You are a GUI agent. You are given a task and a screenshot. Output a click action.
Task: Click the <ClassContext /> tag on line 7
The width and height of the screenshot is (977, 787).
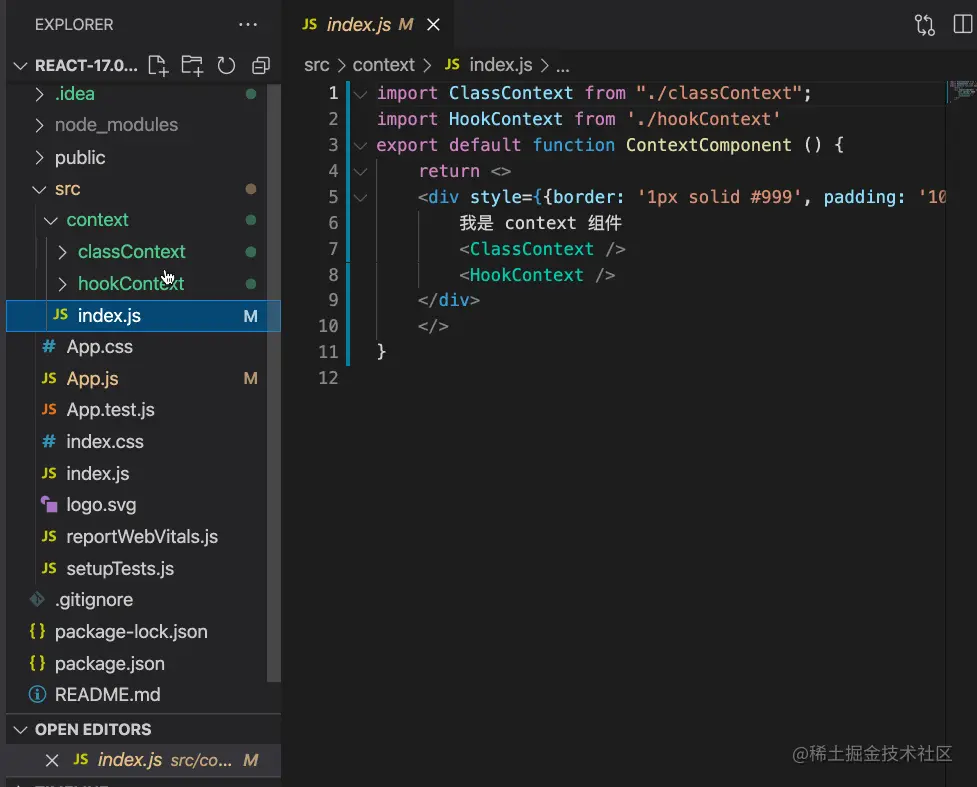pyautogui.click(x=542, y=249)
